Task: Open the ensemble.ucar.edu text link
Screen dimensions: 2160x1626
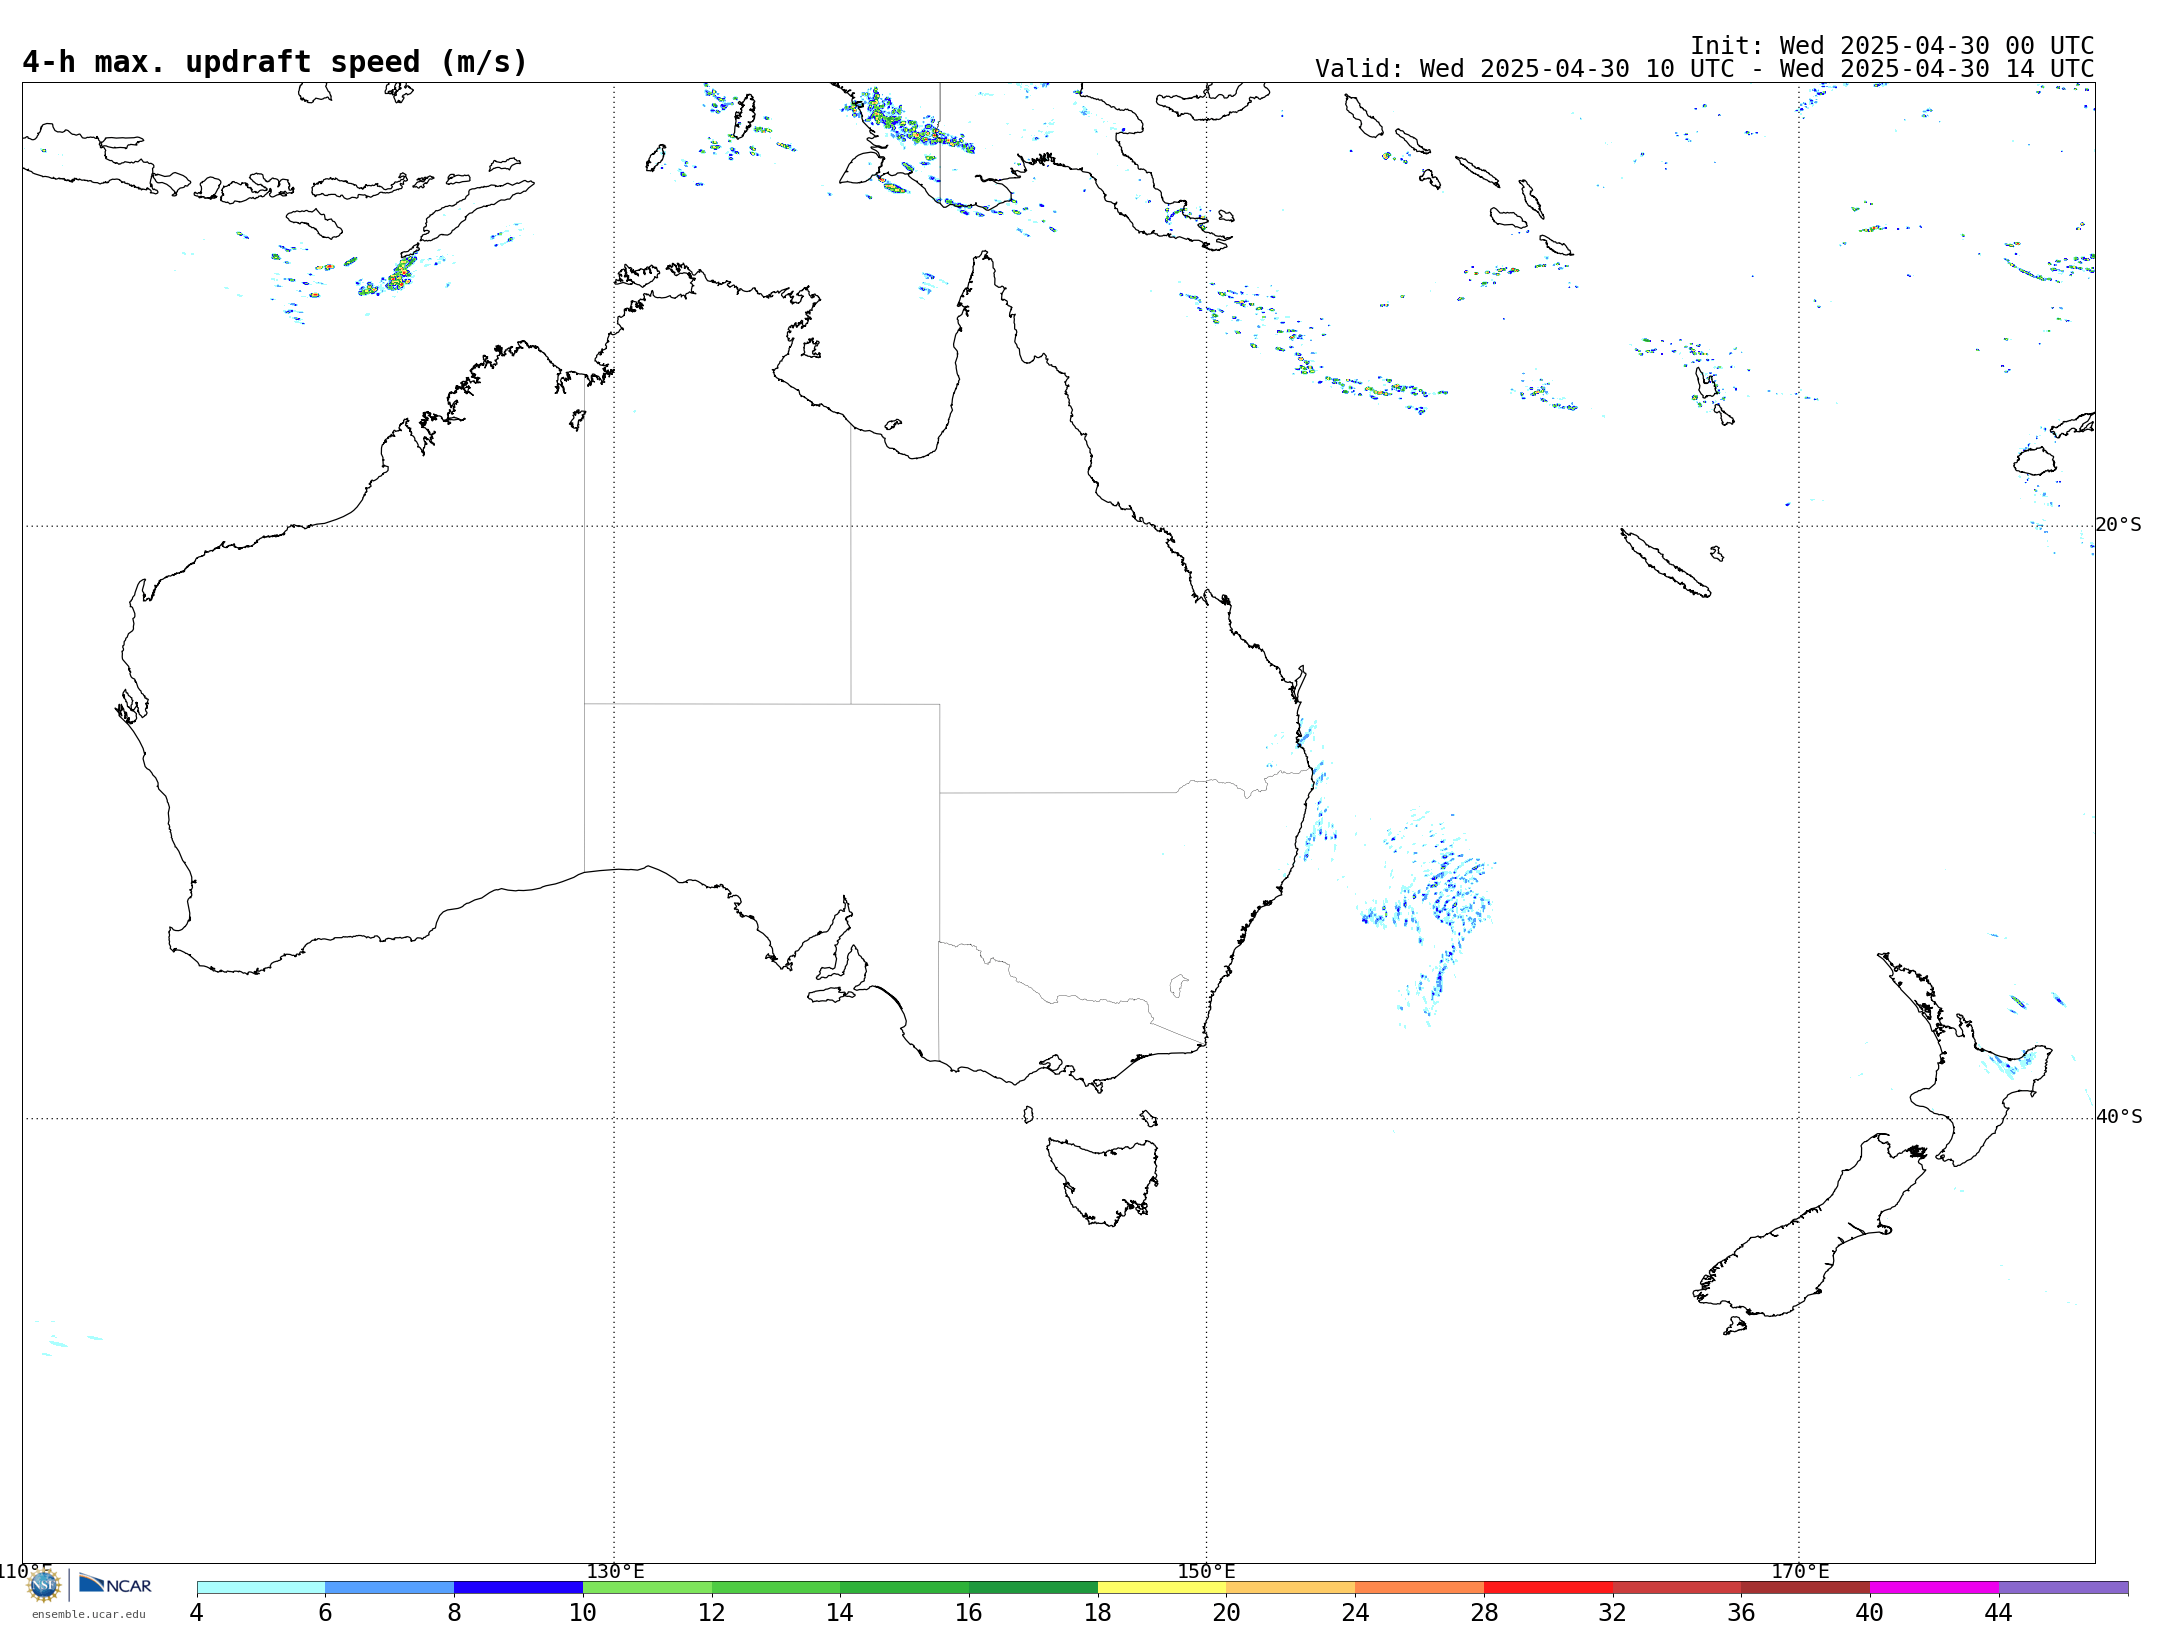Action: (88, 1614)
